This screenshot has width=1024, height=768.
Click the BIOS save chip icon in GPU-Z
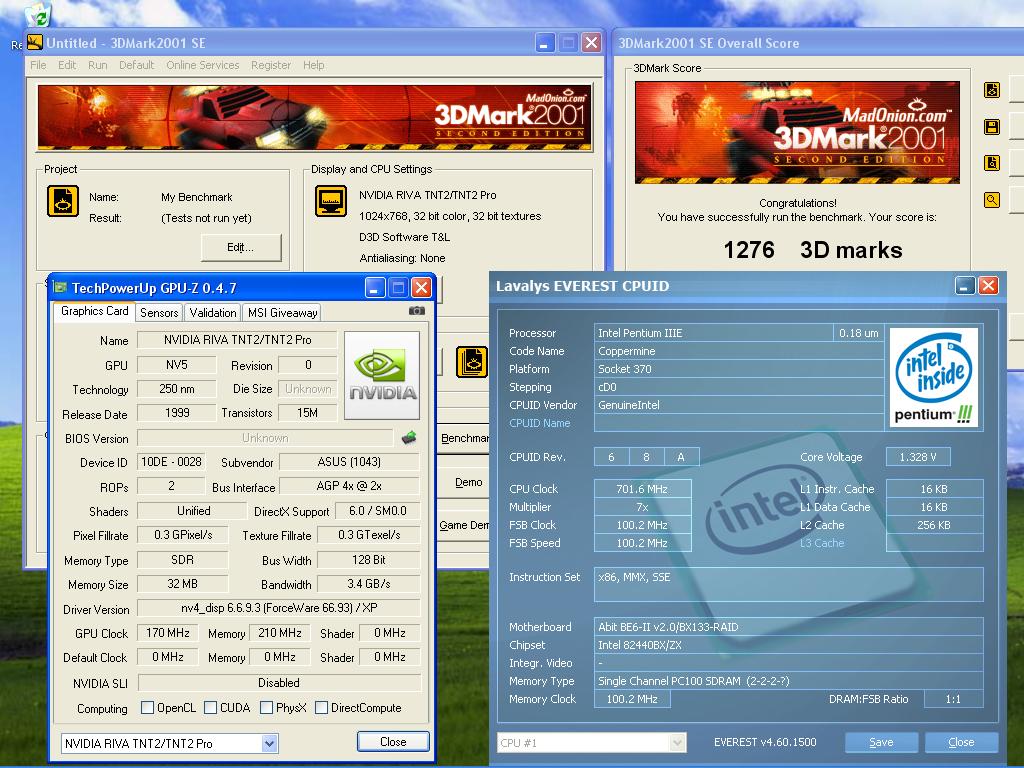(409, 438)
